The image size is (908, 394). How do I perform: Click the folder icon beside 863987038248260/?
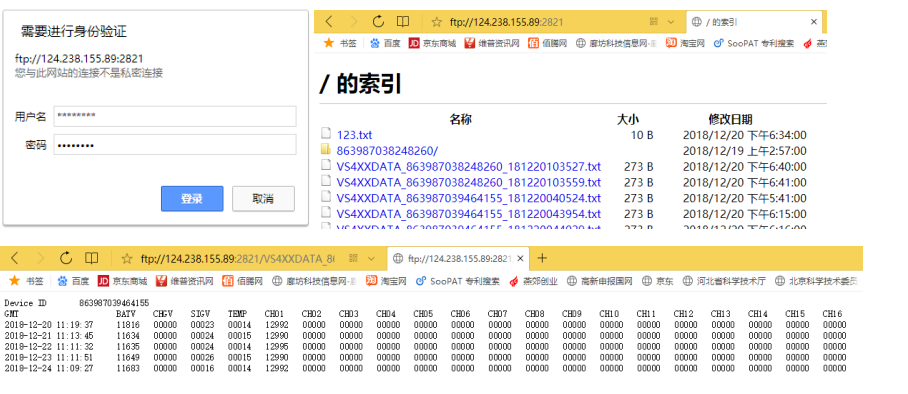(326, 150)
